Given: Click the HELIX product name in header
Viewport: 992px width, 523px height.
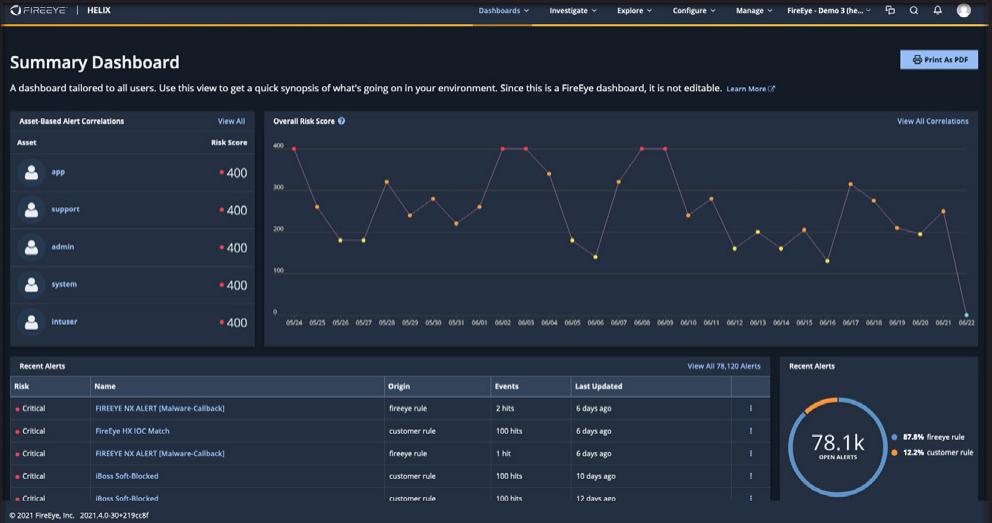Looking at the screenshot, I should tap(99, 10).
